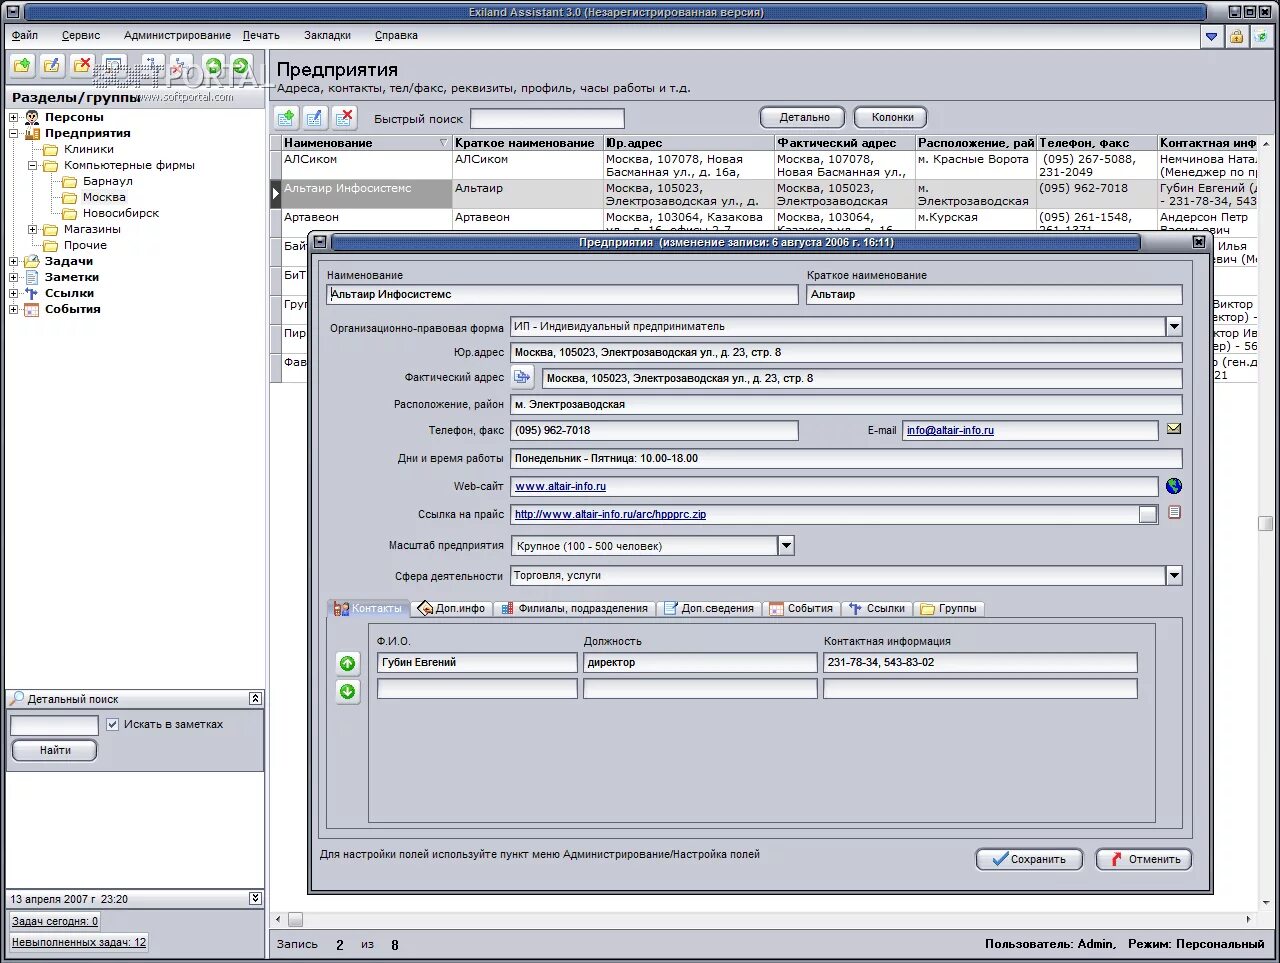
Task: Open the Организационно-правовая форма dropdown
Action: [x=1174, y=326]
